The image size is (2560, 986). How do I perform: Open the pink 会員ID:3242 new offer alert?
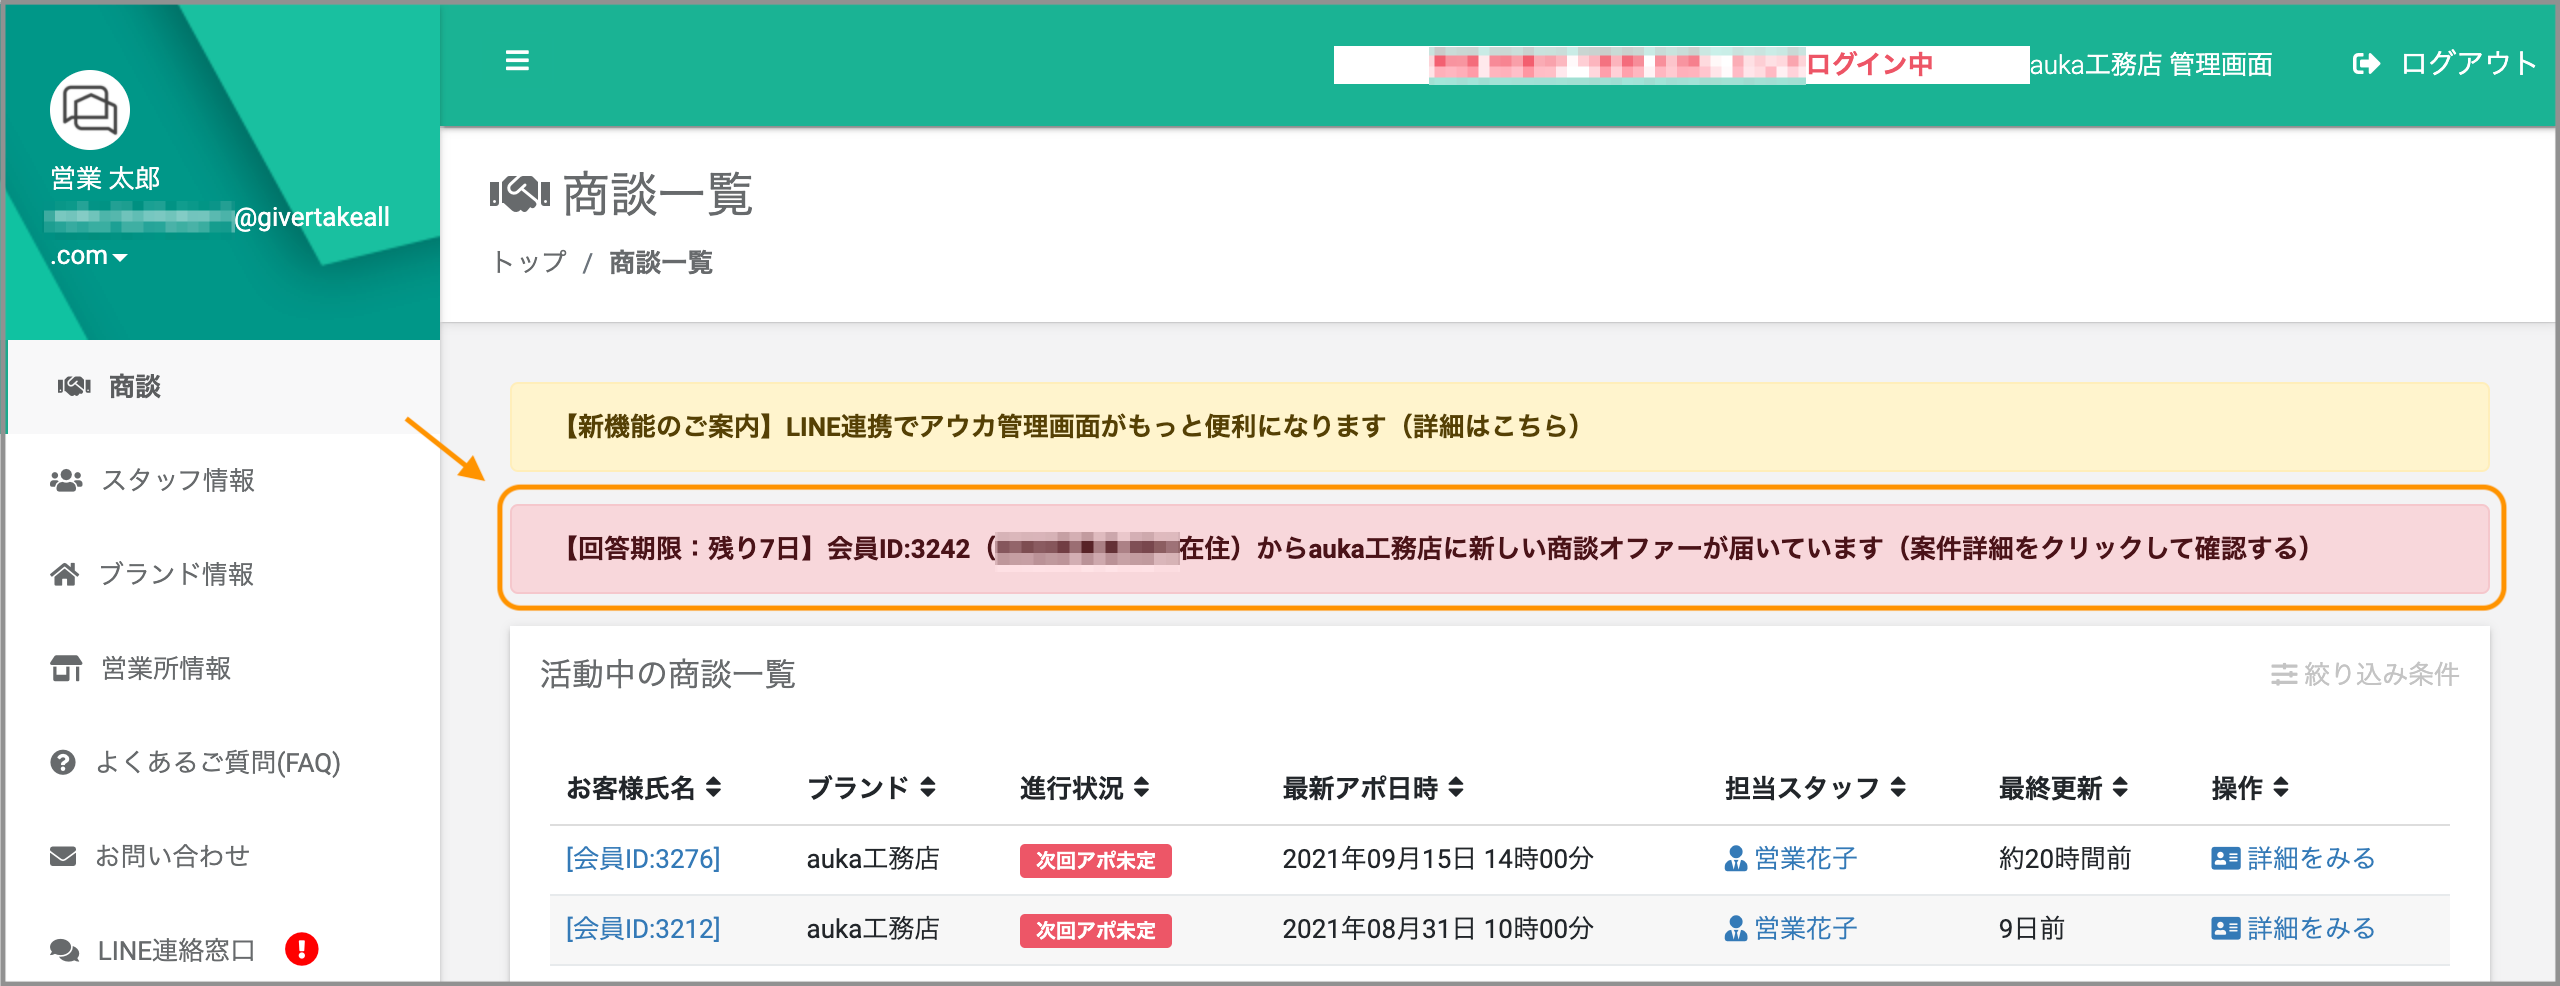[1499, 549]
